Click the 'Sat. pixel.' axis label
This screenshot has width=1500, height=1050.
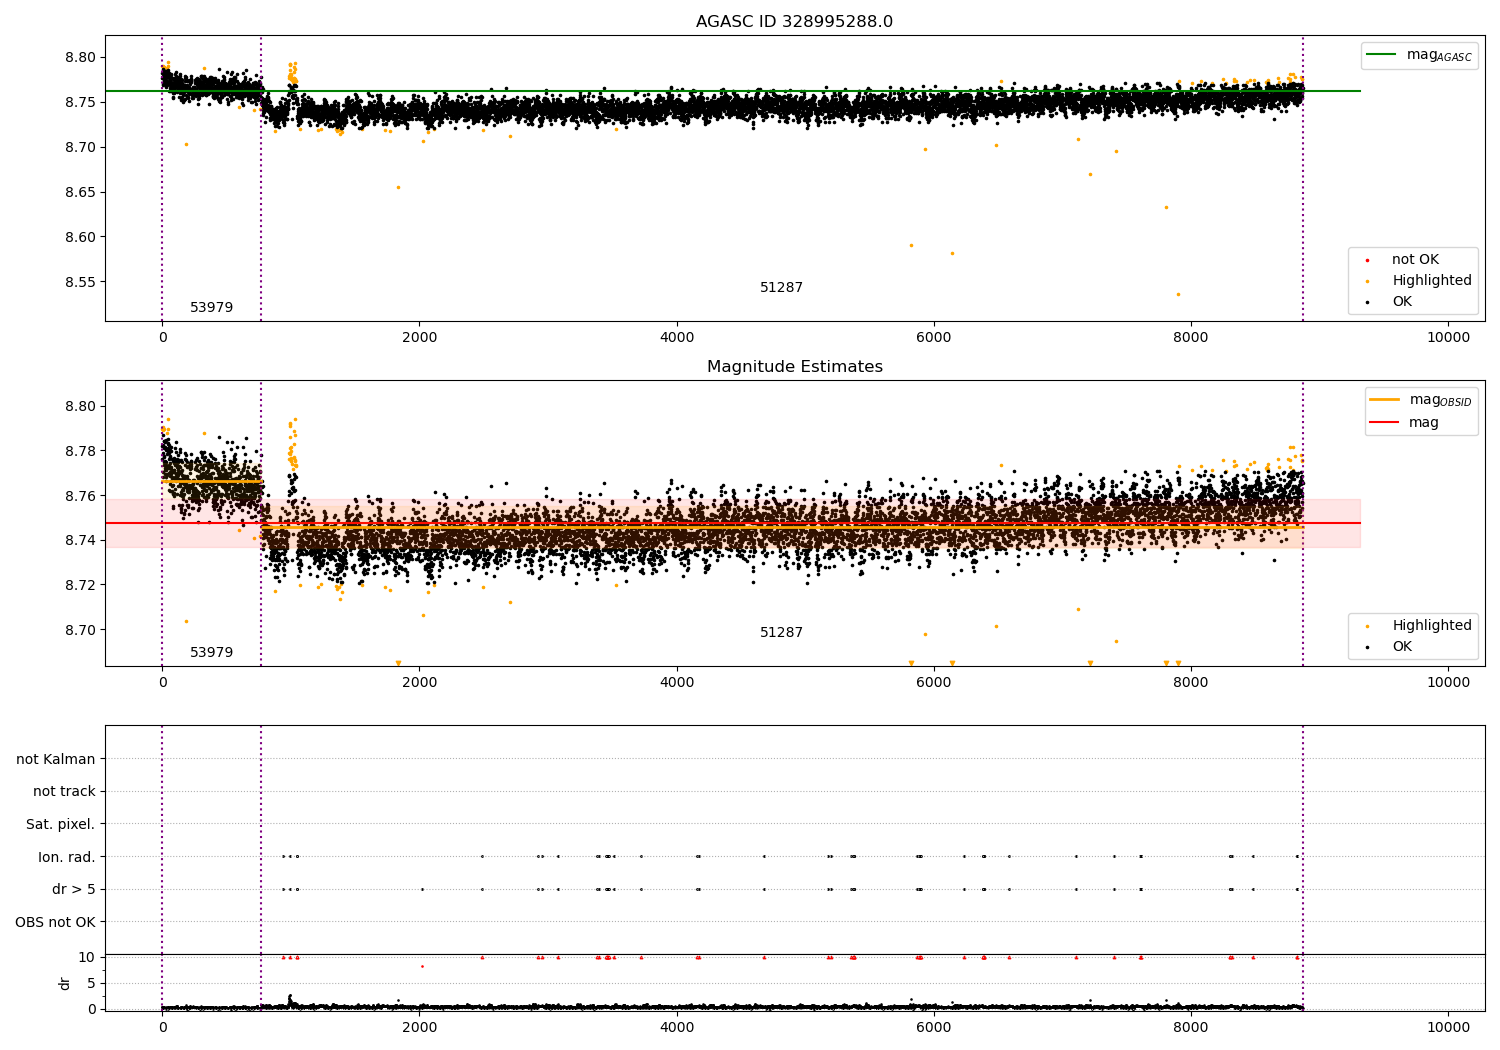click(61, 824)
